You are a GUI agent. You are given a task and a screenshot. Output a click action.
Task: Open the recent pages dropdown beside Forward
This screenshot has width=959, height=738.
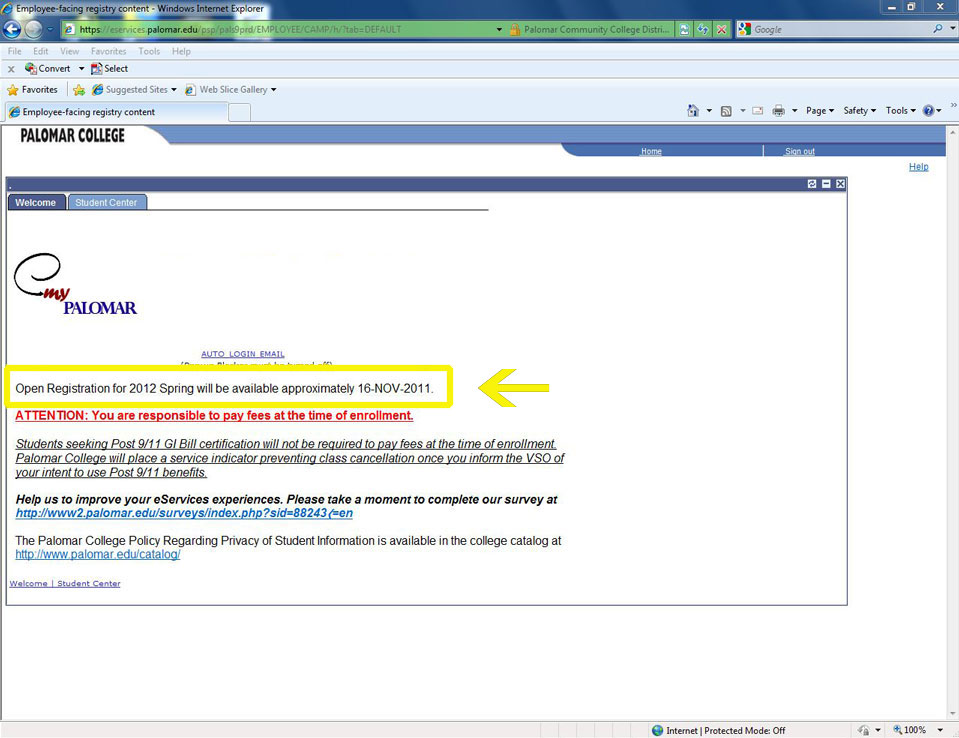click(x=50, y=29)
